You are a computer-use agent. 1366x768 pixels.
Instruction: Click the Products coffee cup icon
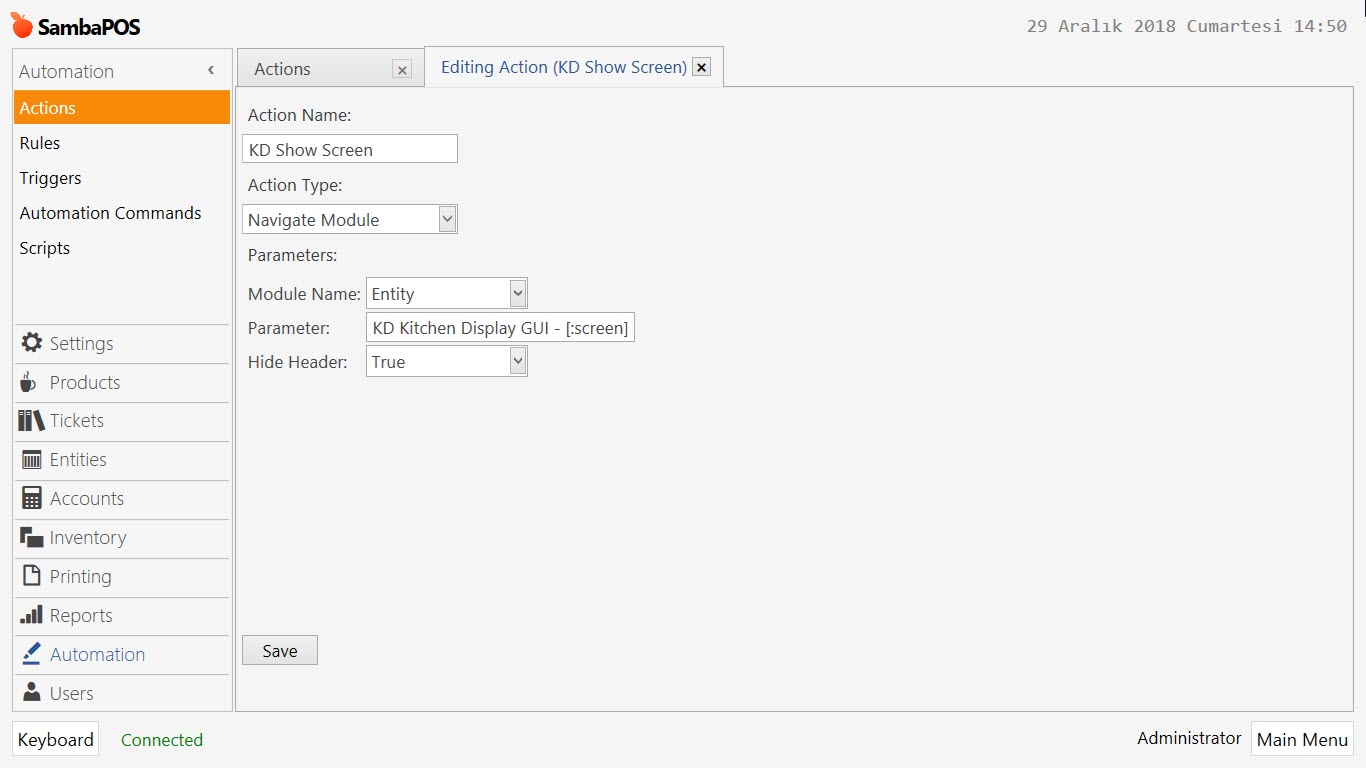29,382
